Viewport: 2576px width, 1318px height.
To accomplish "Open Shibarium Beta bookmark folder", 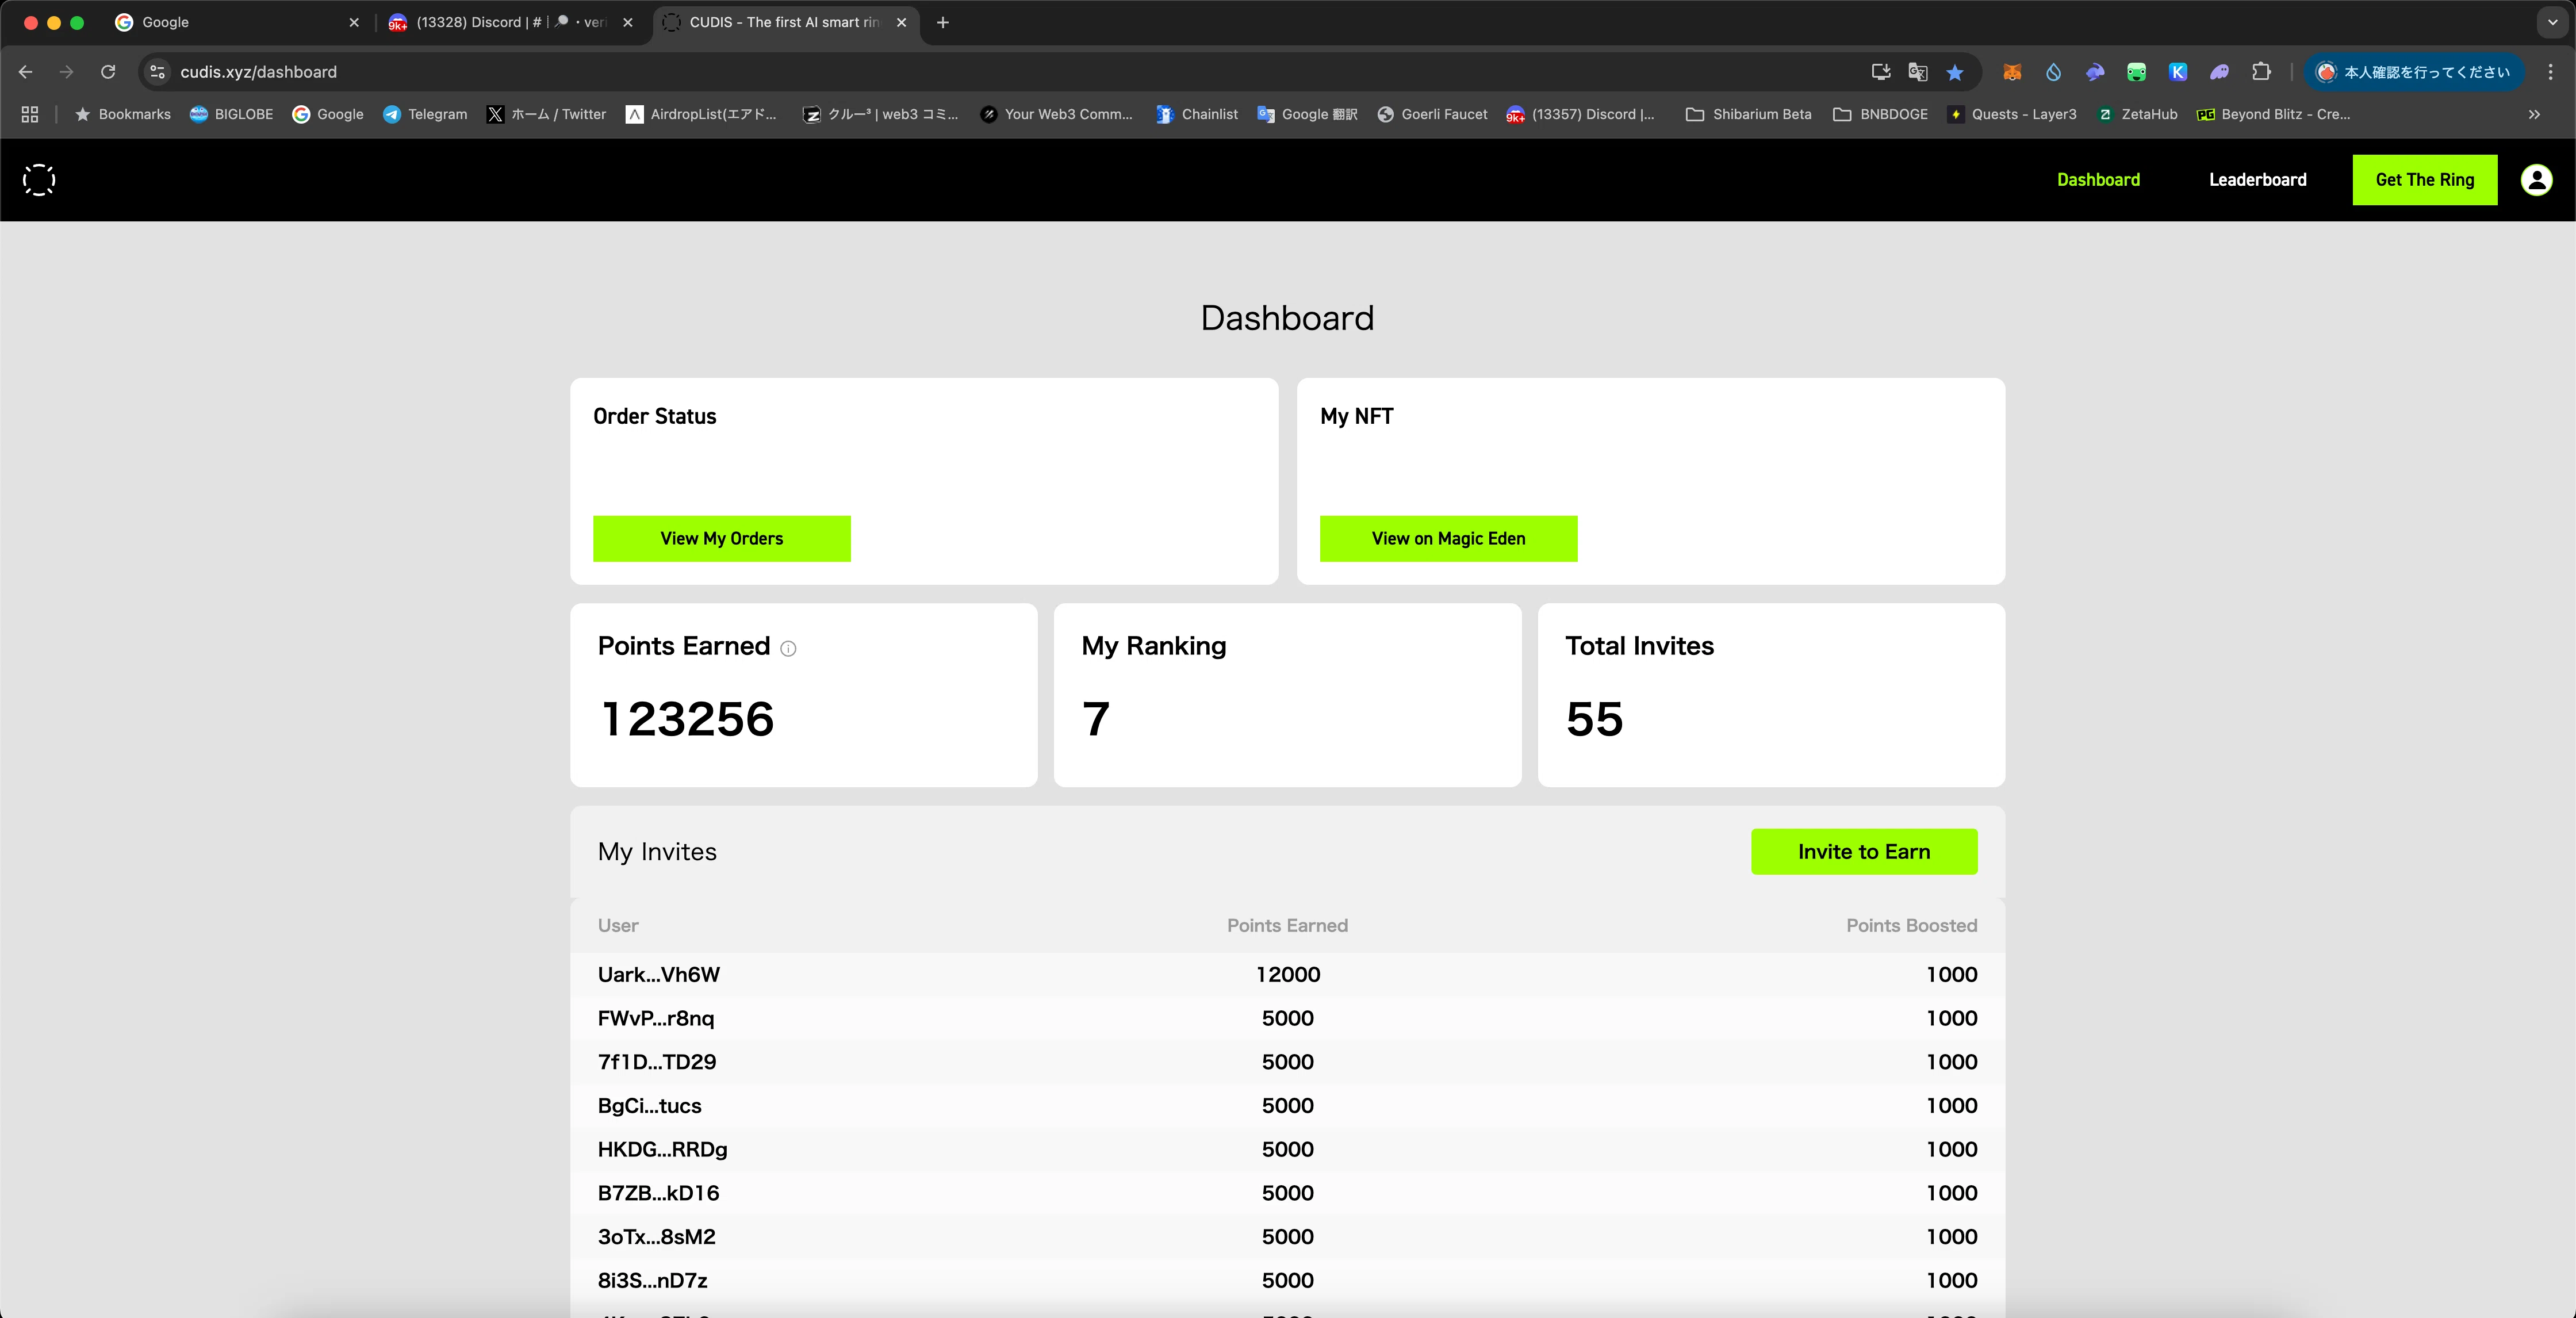I will 1748,114.
